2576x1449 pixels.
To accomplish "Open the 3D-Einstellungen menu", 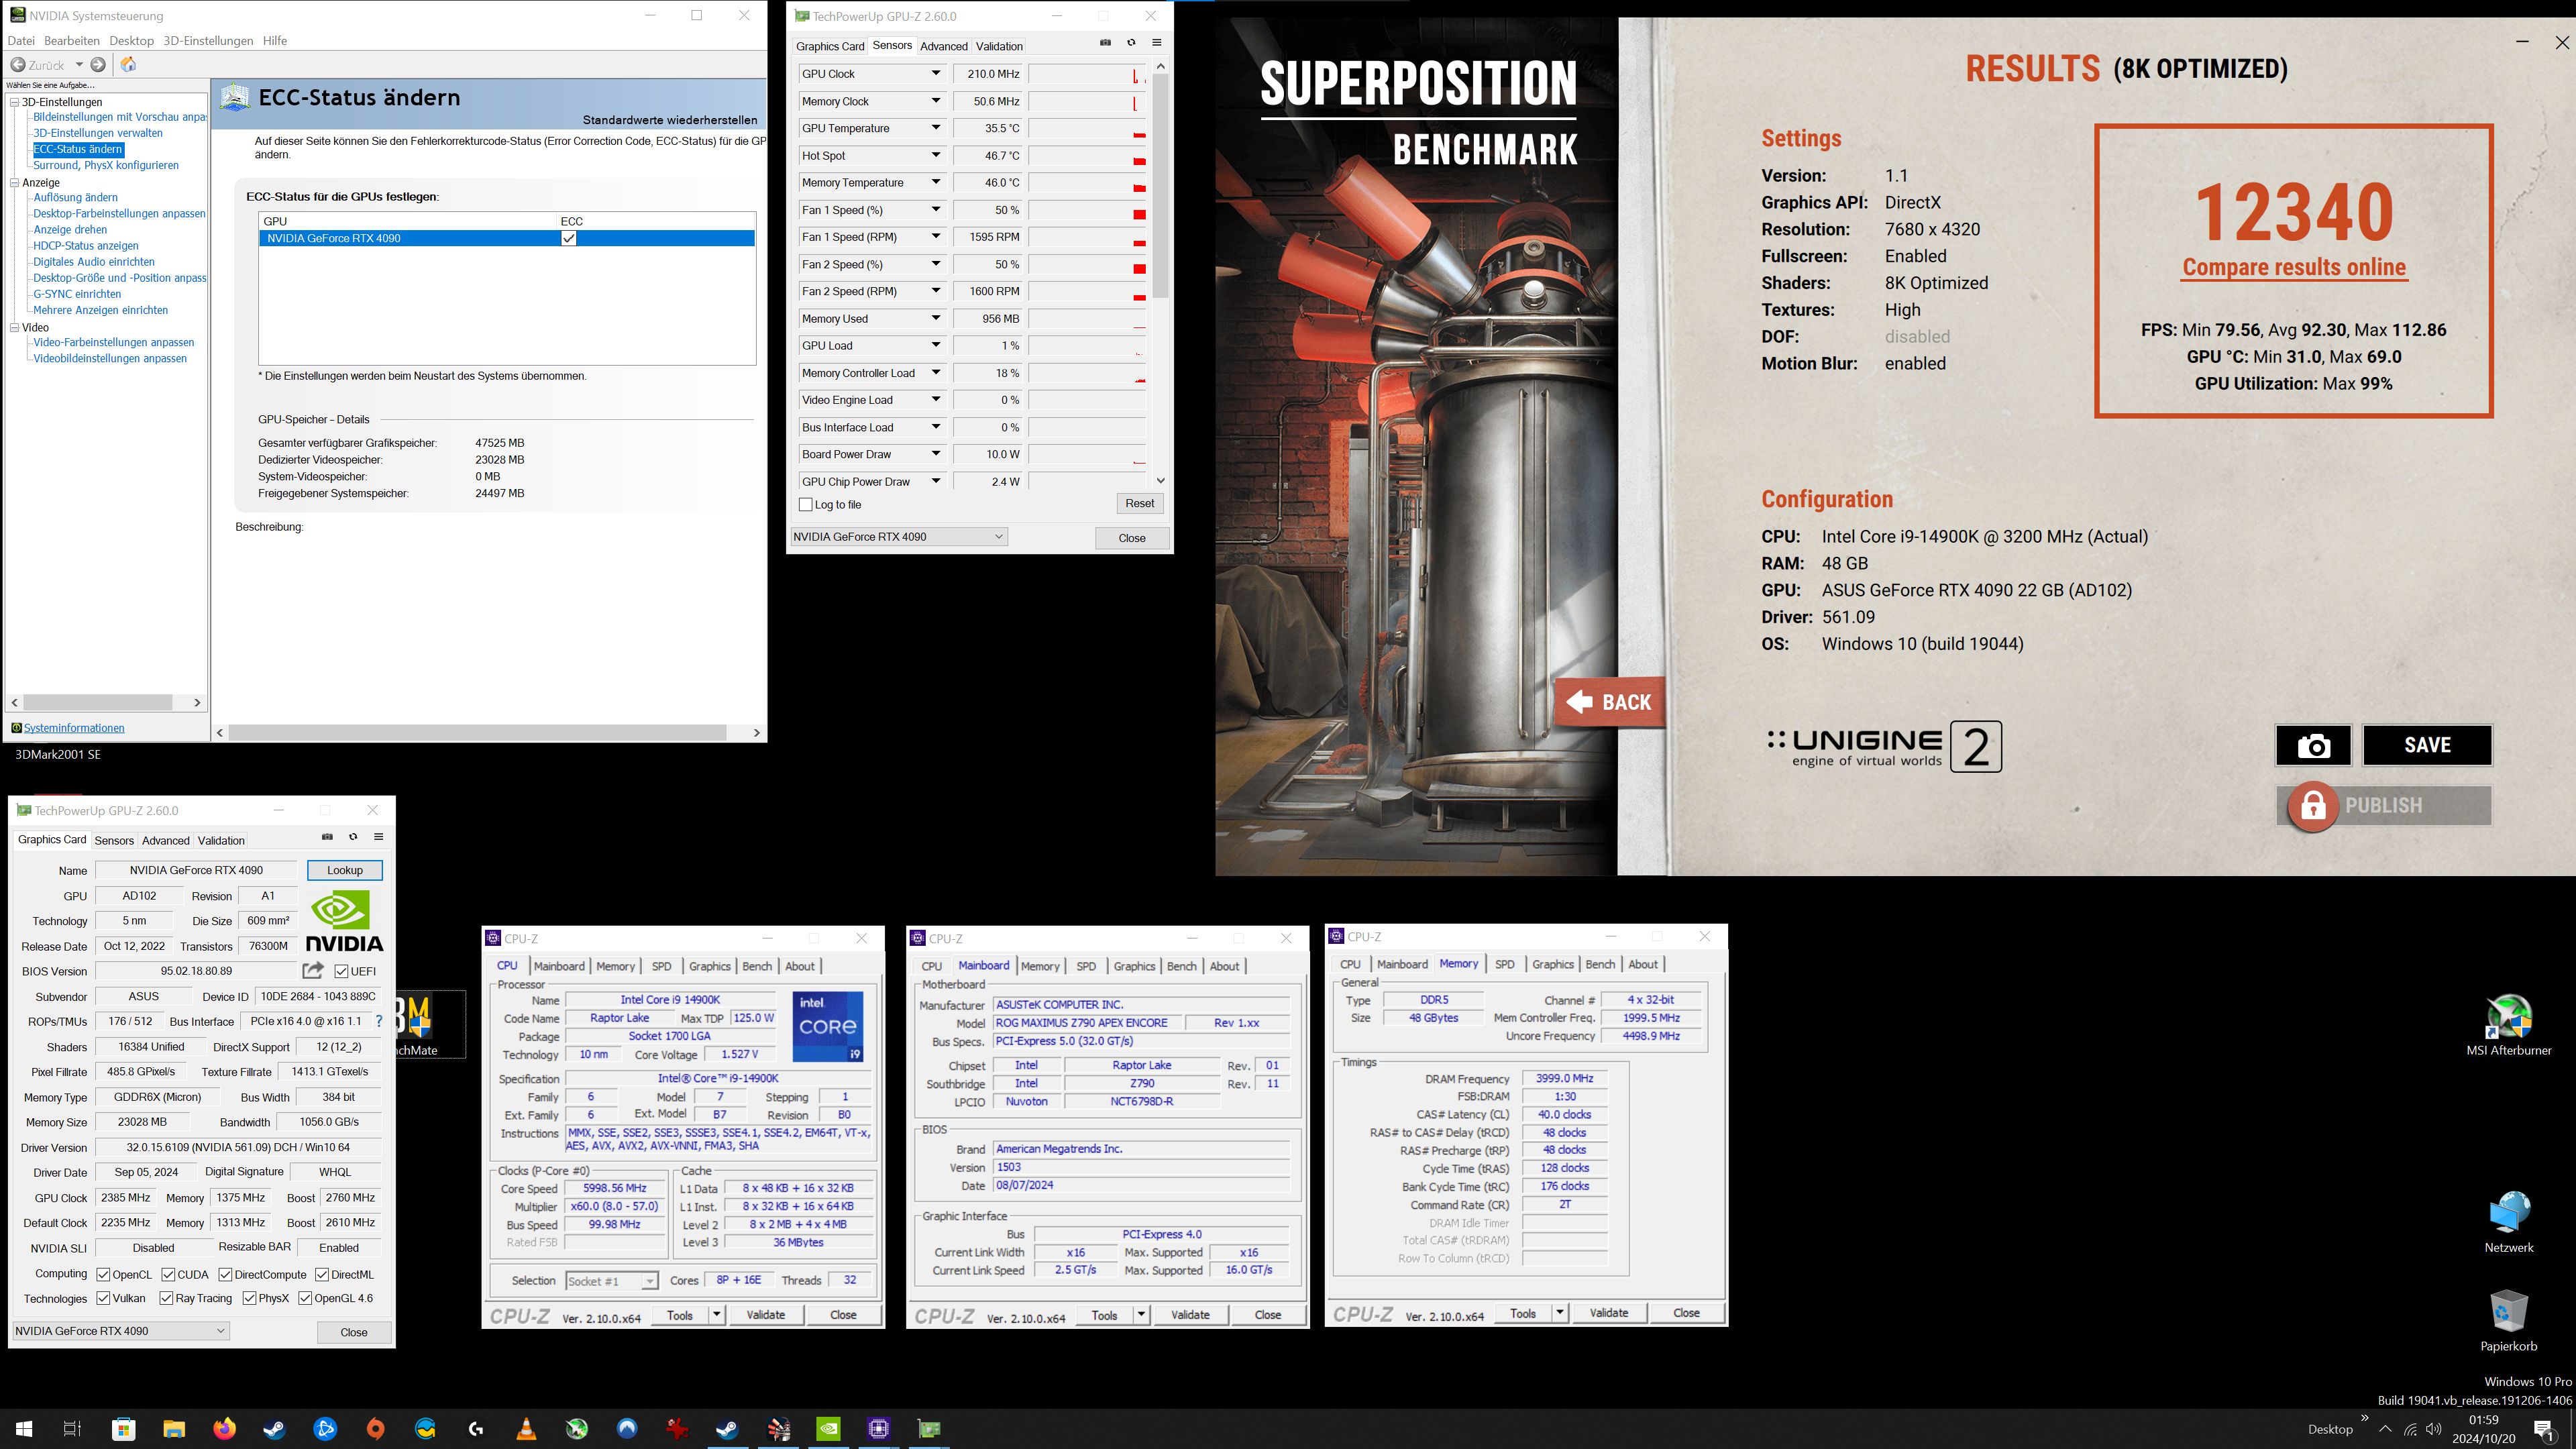I will 208,41.
